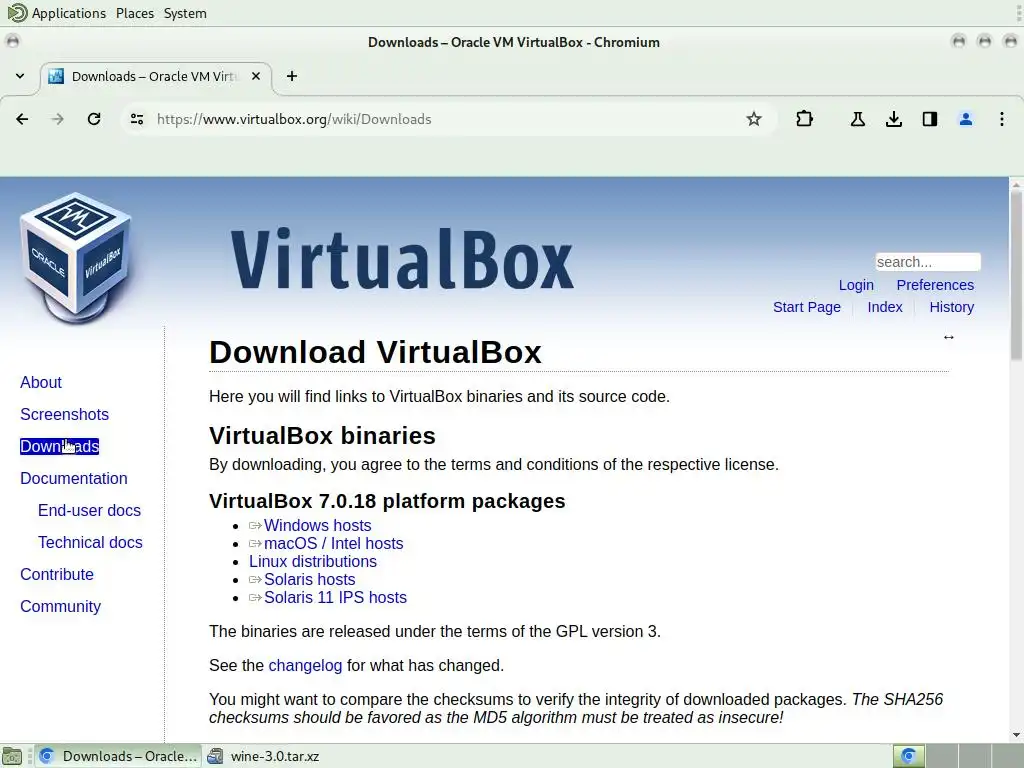The height and width of the screenshot is (768, 1024).
Task: Open the System menu
Action: (185, 13)
